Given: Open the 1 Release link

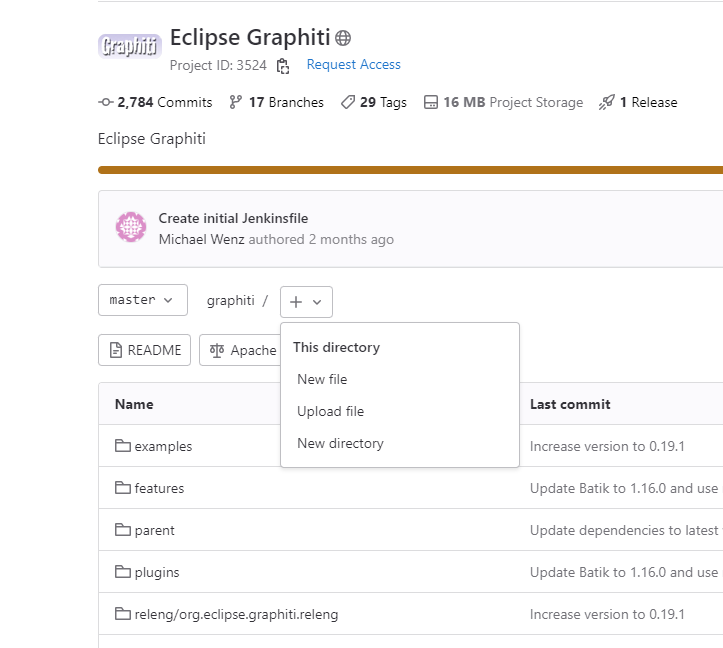Looking at the screenshot, I should coord(638,102).
